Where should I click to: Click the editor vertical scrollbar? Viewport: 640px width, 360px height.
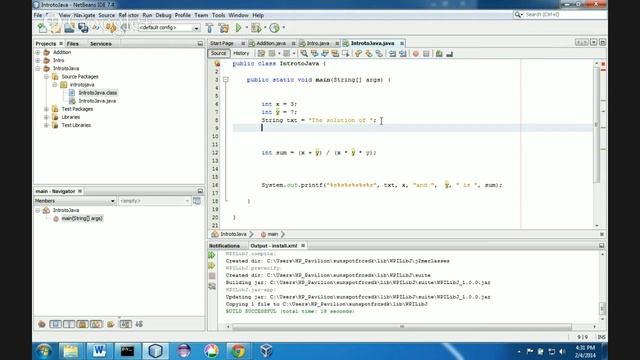point(597,124)
